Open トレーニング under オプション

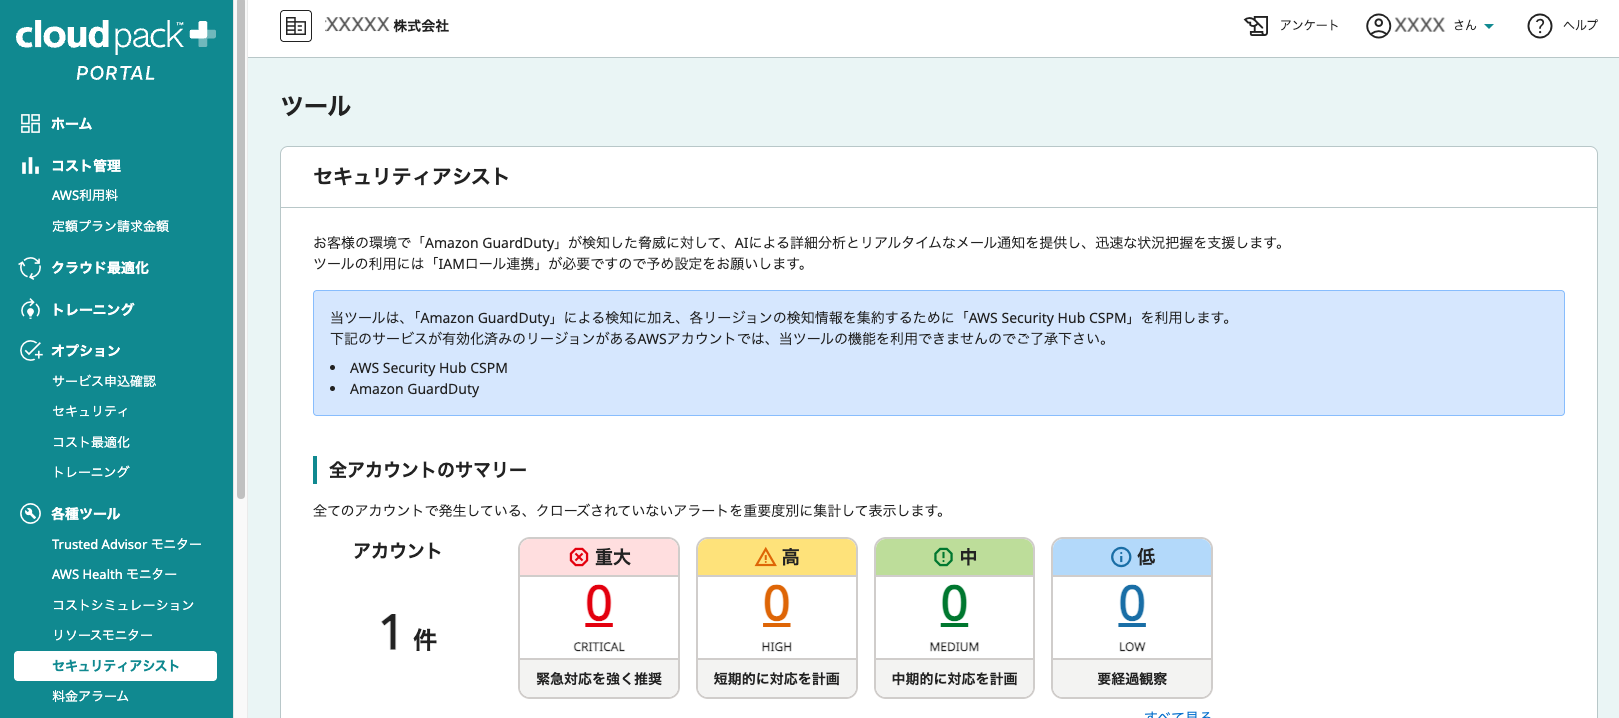(91, 472)
